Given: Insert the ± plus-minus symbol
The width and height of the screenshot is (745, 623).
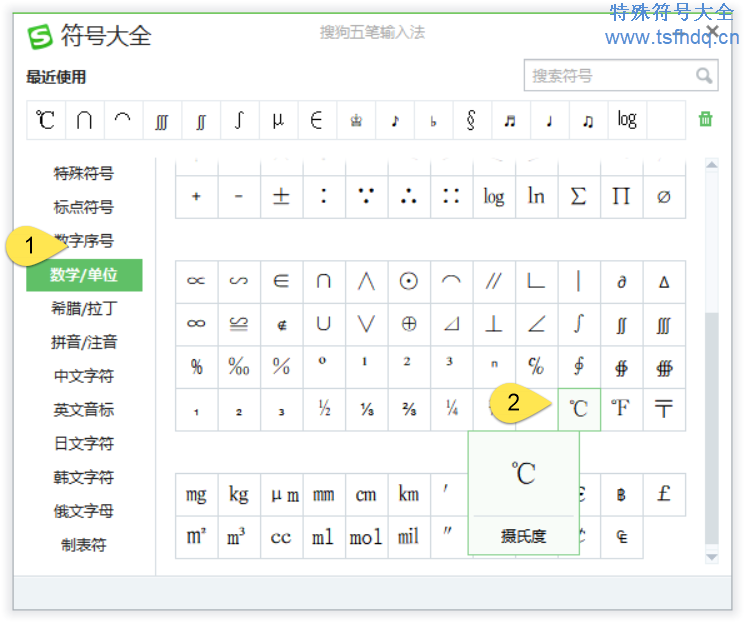Looking at the screenshot, I should (281, 196).
